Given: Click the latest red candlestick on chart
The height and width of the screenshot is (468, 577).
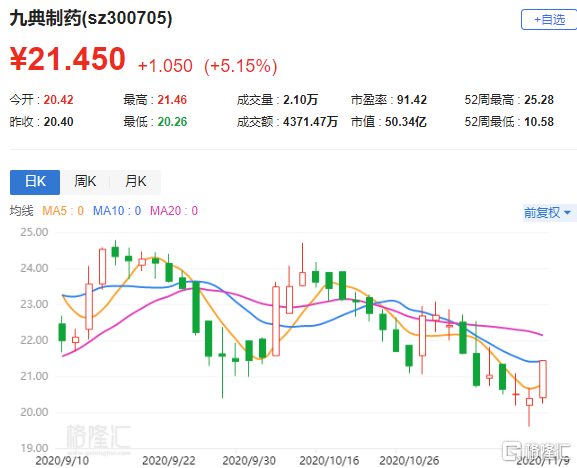Looking at the screenshot, I should point(543,379).
